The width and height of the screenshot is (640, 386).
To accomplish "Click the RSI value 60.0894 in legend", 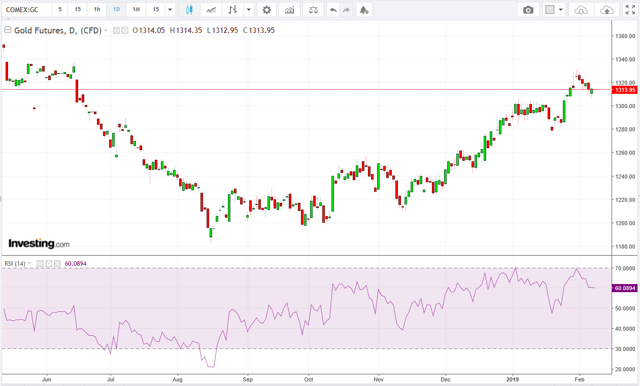I will pyautogui.click(x=76, y=264).
